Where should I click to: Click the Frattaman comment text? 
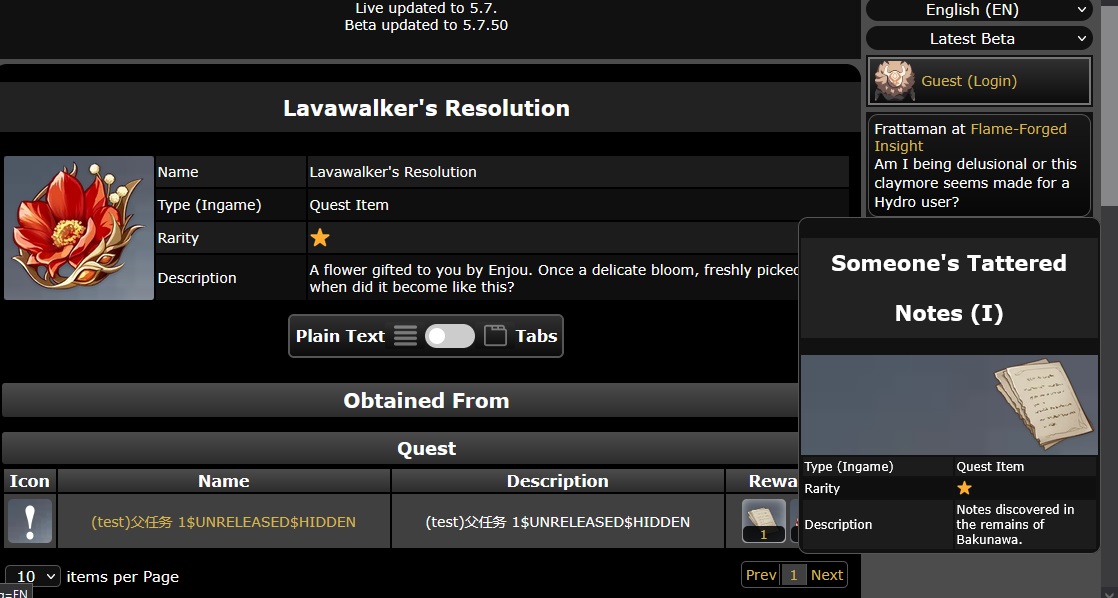[x=975, y=183]
